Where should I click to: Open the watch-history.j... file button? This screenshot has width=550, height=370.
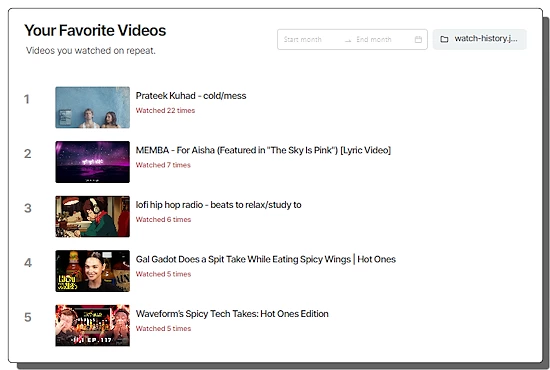click(x=479, y=39)
